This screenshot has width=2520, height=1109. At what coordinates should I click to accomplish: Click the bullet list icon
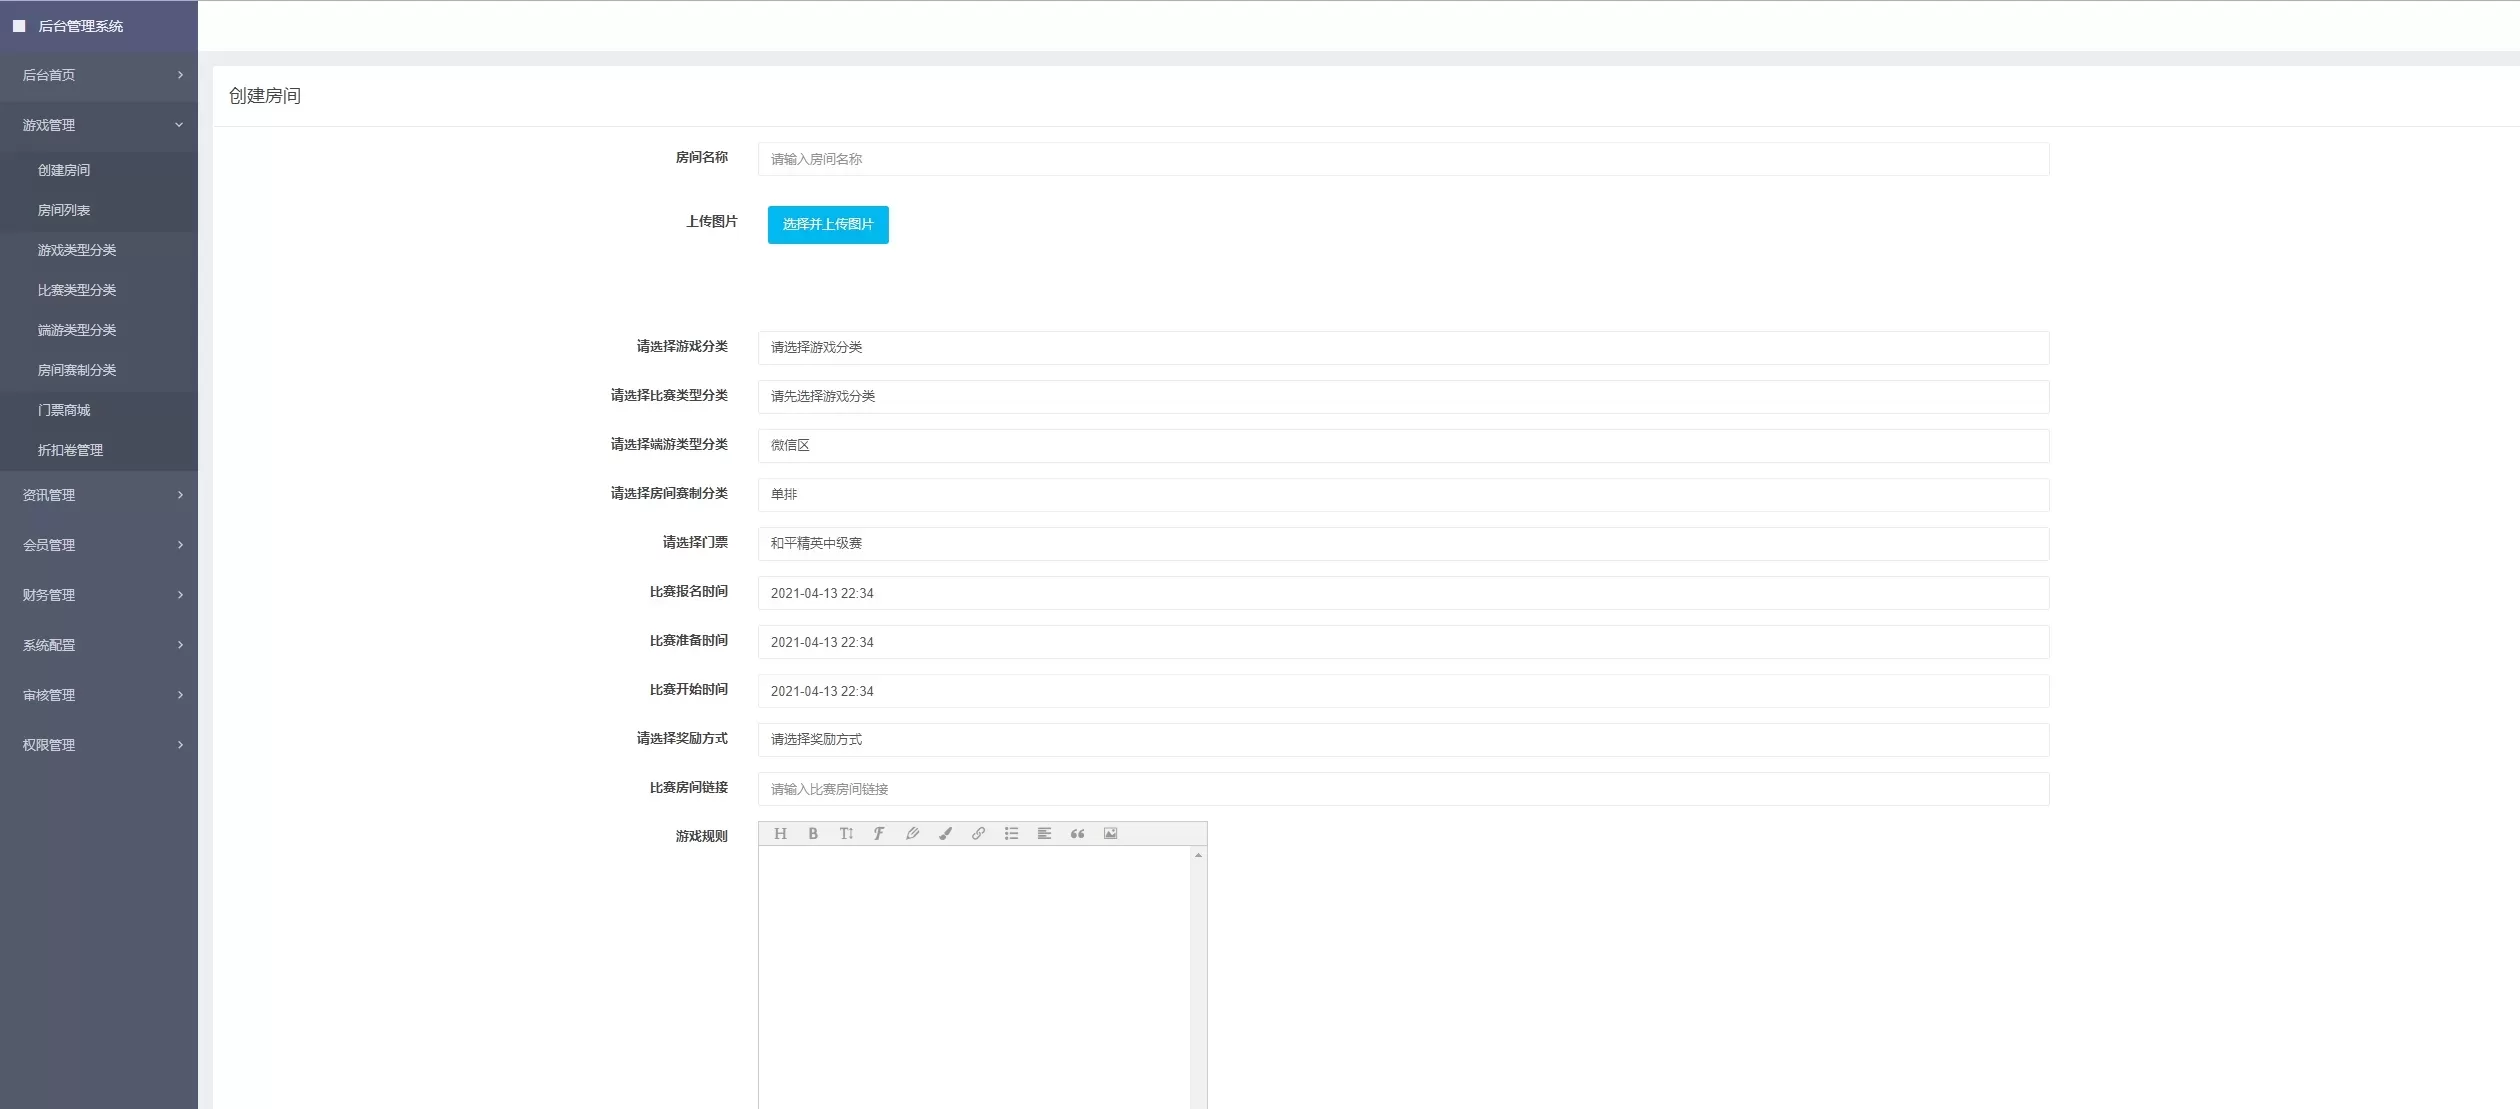click(1011, 834)
